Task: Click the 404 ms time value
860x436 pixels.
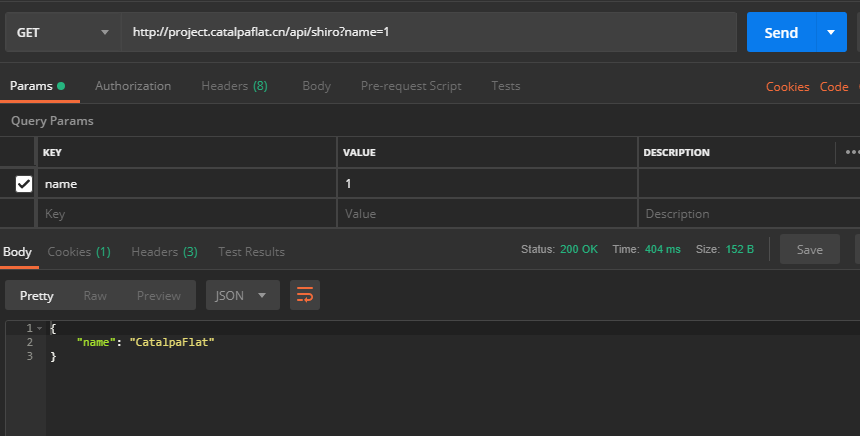Action: (x=663, y=249)
